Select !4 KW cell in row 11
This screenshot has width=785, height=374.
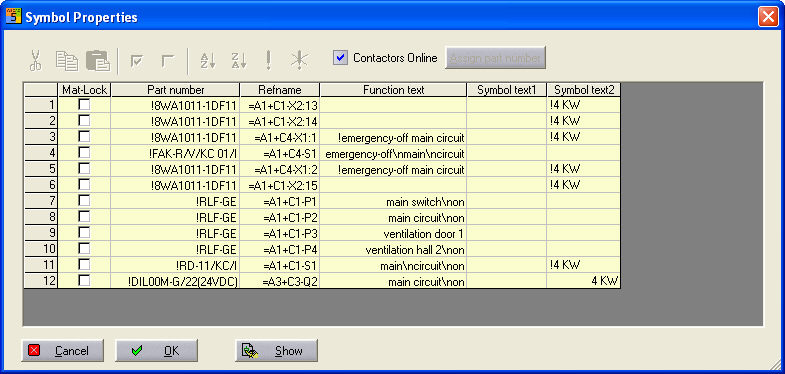[584, 265]
